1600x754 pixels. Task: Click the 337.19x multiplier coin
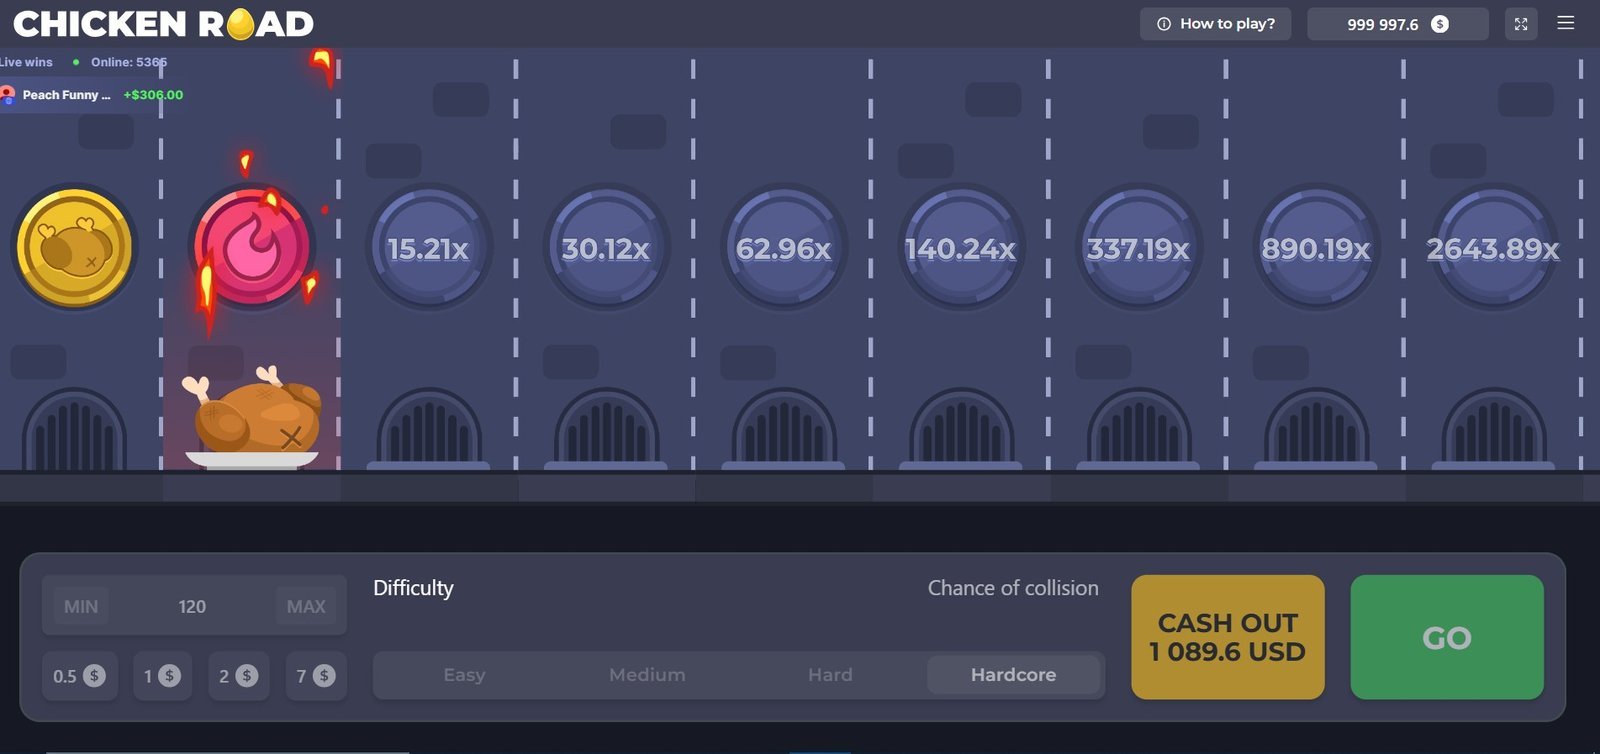pos(1138,248)
